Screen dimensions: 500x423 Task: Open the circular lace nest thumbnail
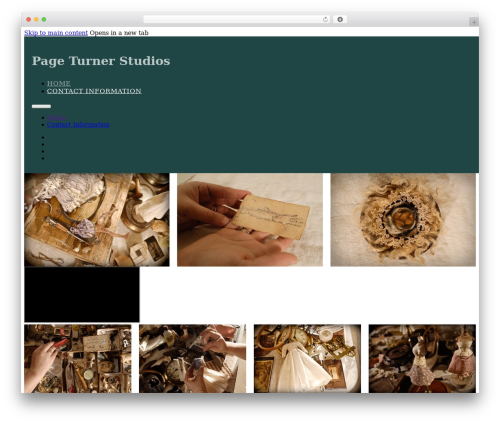point(403,220)
